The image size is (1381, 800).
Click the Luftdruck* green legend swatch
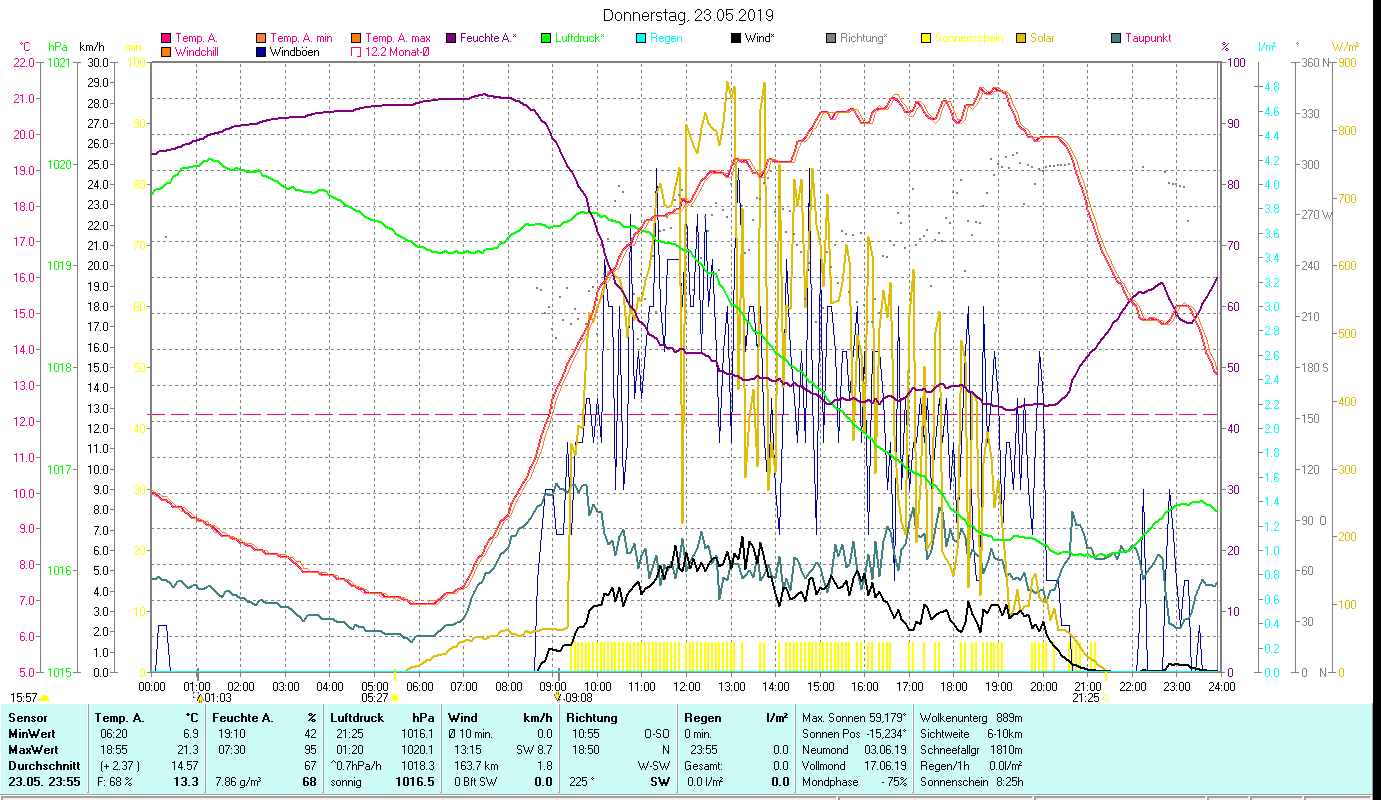point(546,38)
